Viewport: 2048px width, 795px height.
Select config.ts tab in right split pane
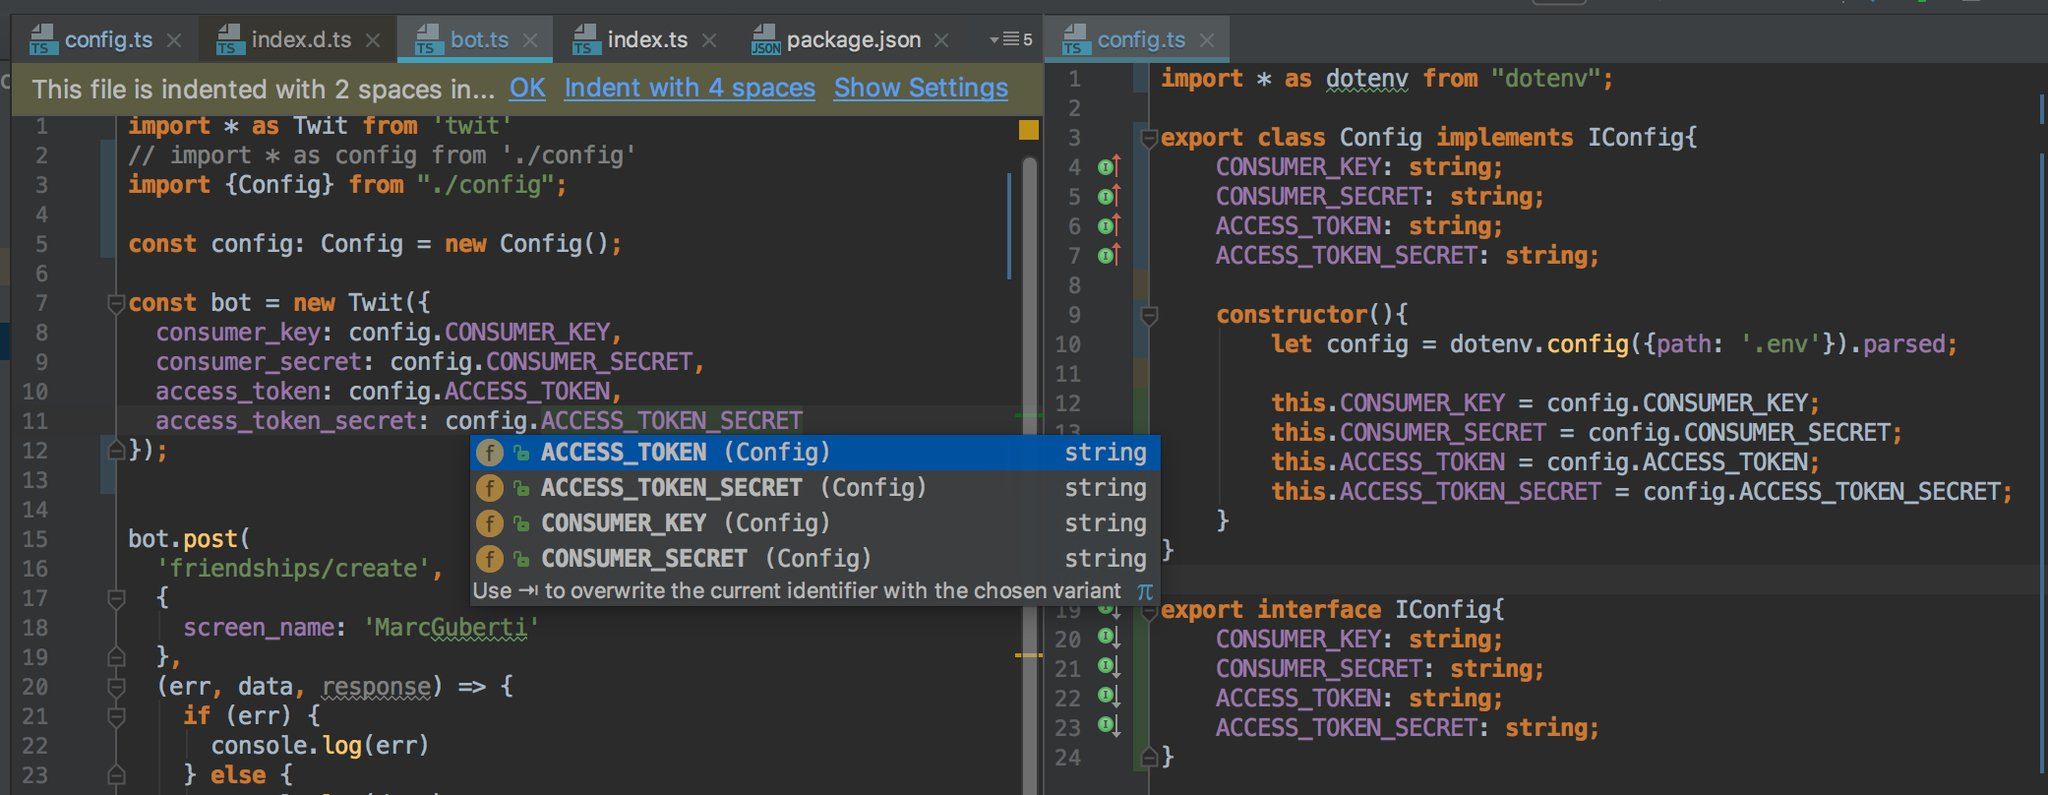[1140, 40]
